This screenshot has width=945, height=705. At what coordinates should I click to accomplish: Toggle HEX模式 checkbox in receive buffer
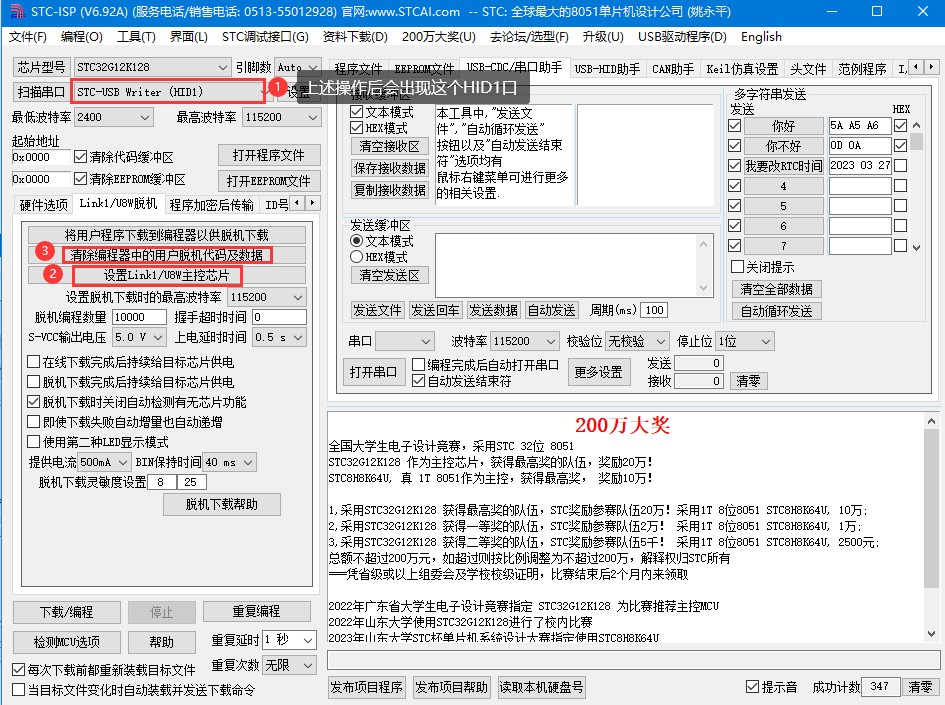click(x=357, y=128)
